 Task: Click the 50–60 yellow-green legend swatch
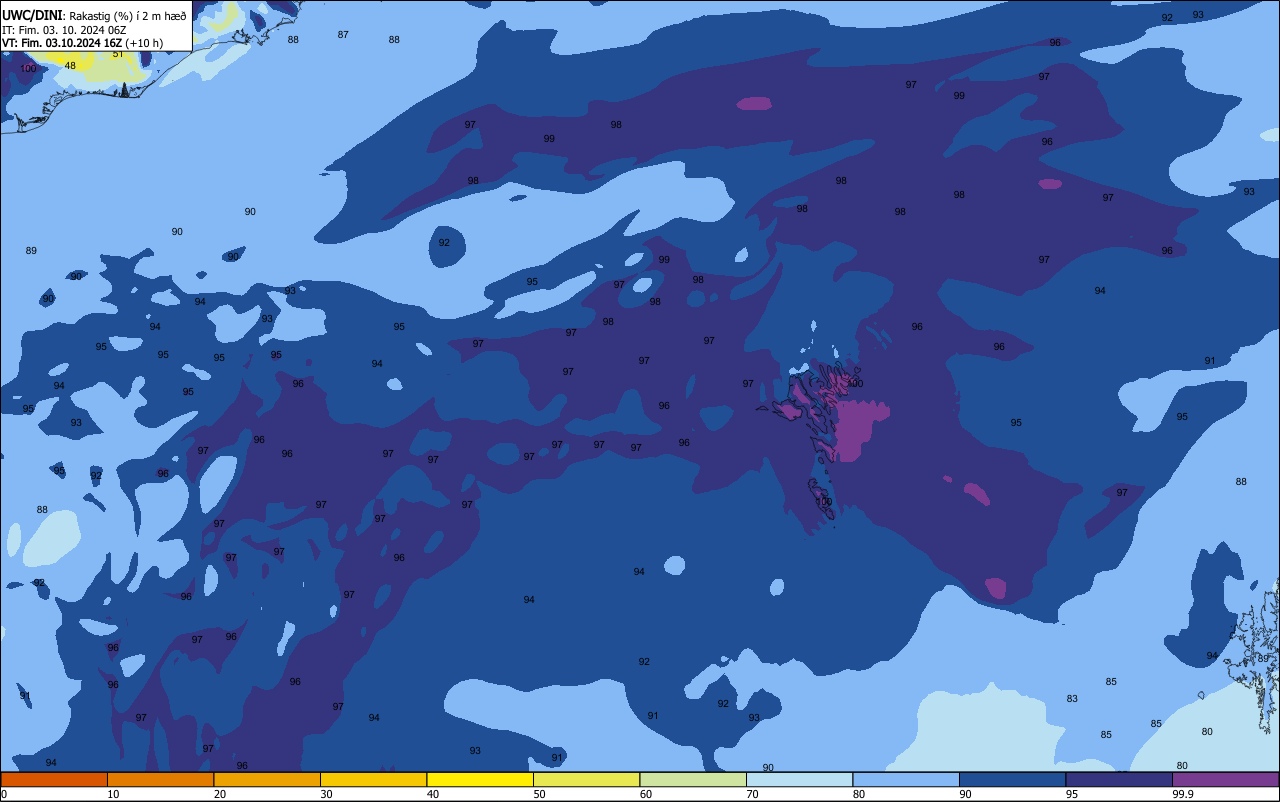[x=586, y=779]
